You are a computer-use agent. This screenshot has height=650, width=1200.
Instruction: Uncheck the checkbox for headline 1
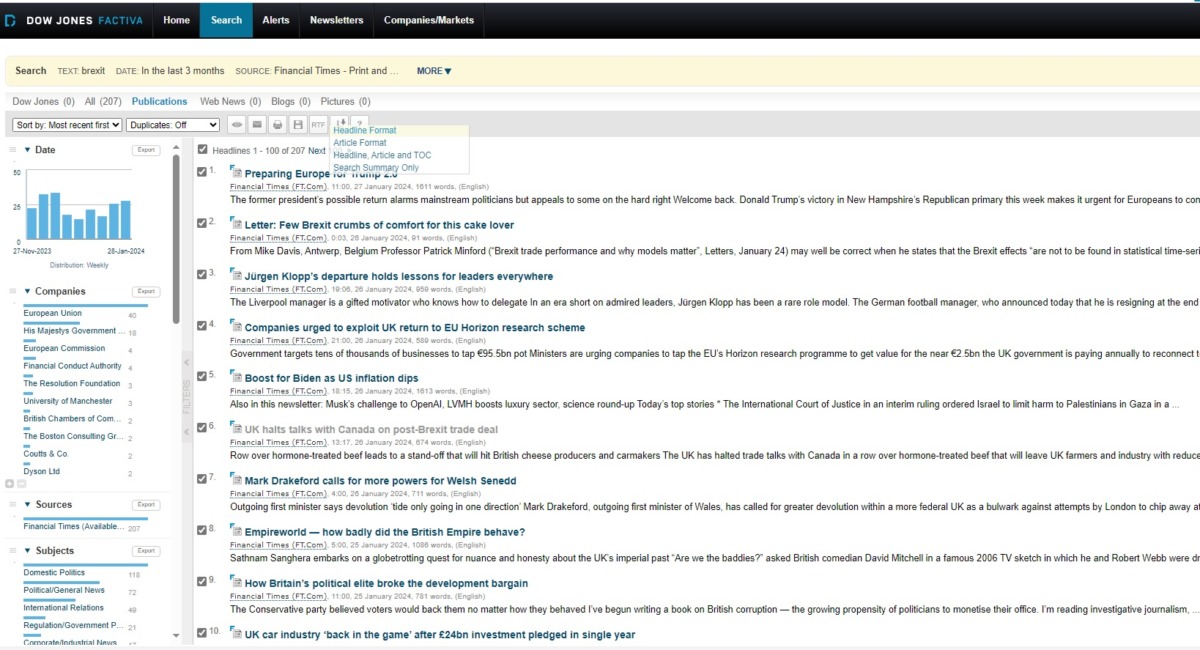[x=202, y=171]
